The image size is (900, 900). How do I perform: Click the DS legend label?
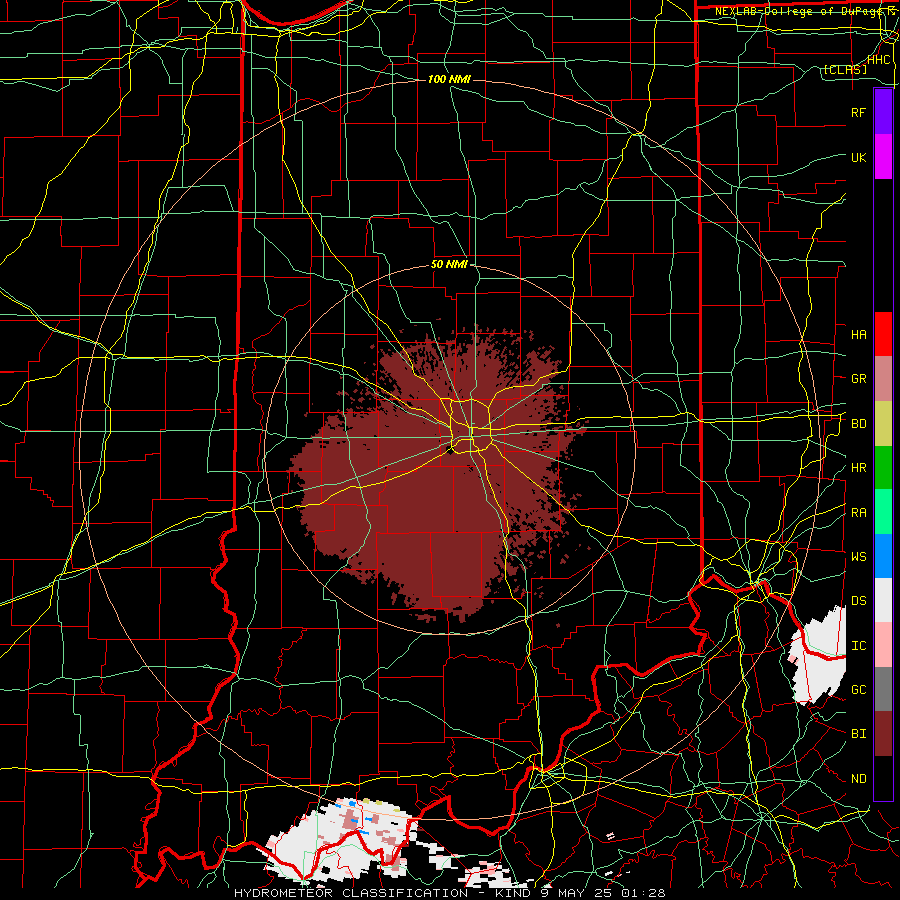pyautogui.click(x=858, y=601)
